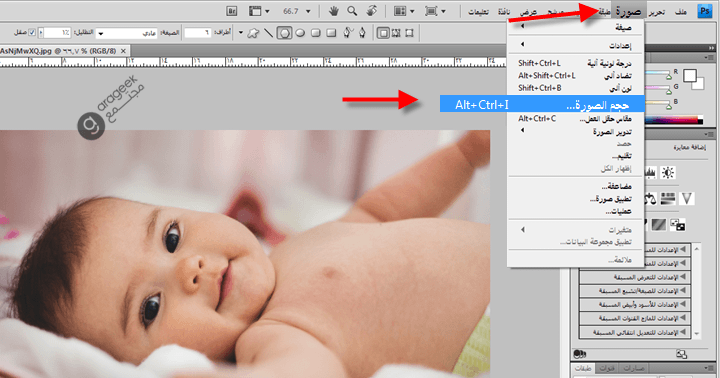The height and width of the screenshot is (378, 720).
Task: Choose مقاس حائل العمل (Canvas Size) entry
Action: coord(576,119)
